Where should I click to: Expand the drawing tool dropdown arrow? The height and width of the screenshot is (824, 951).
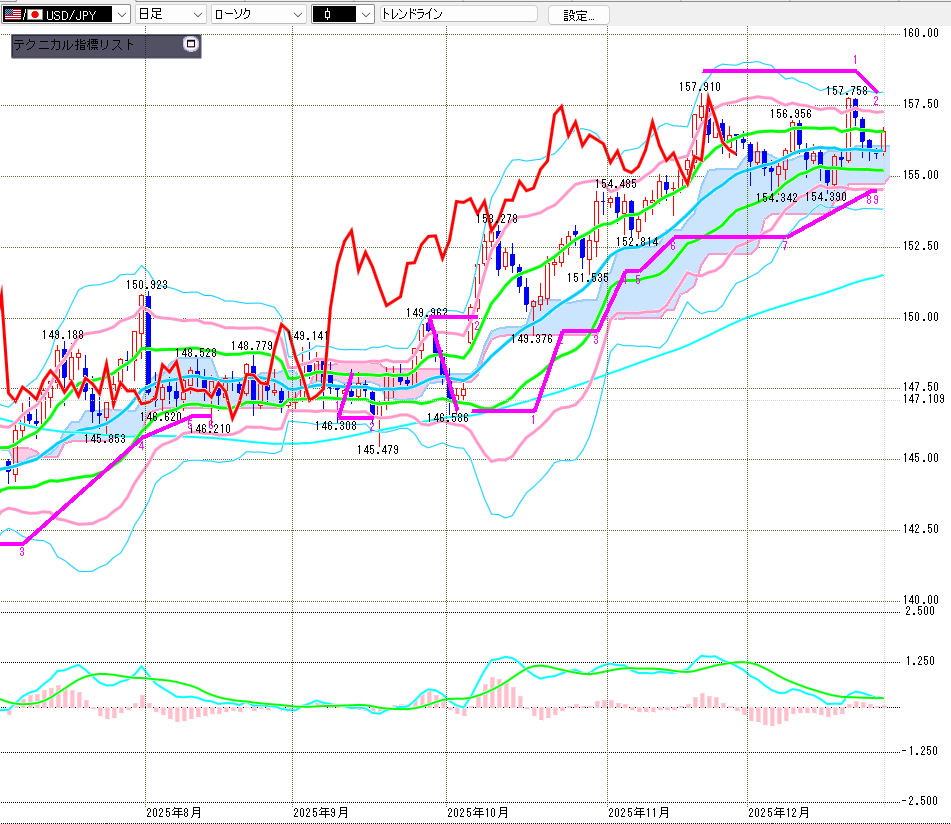point(365,15)
